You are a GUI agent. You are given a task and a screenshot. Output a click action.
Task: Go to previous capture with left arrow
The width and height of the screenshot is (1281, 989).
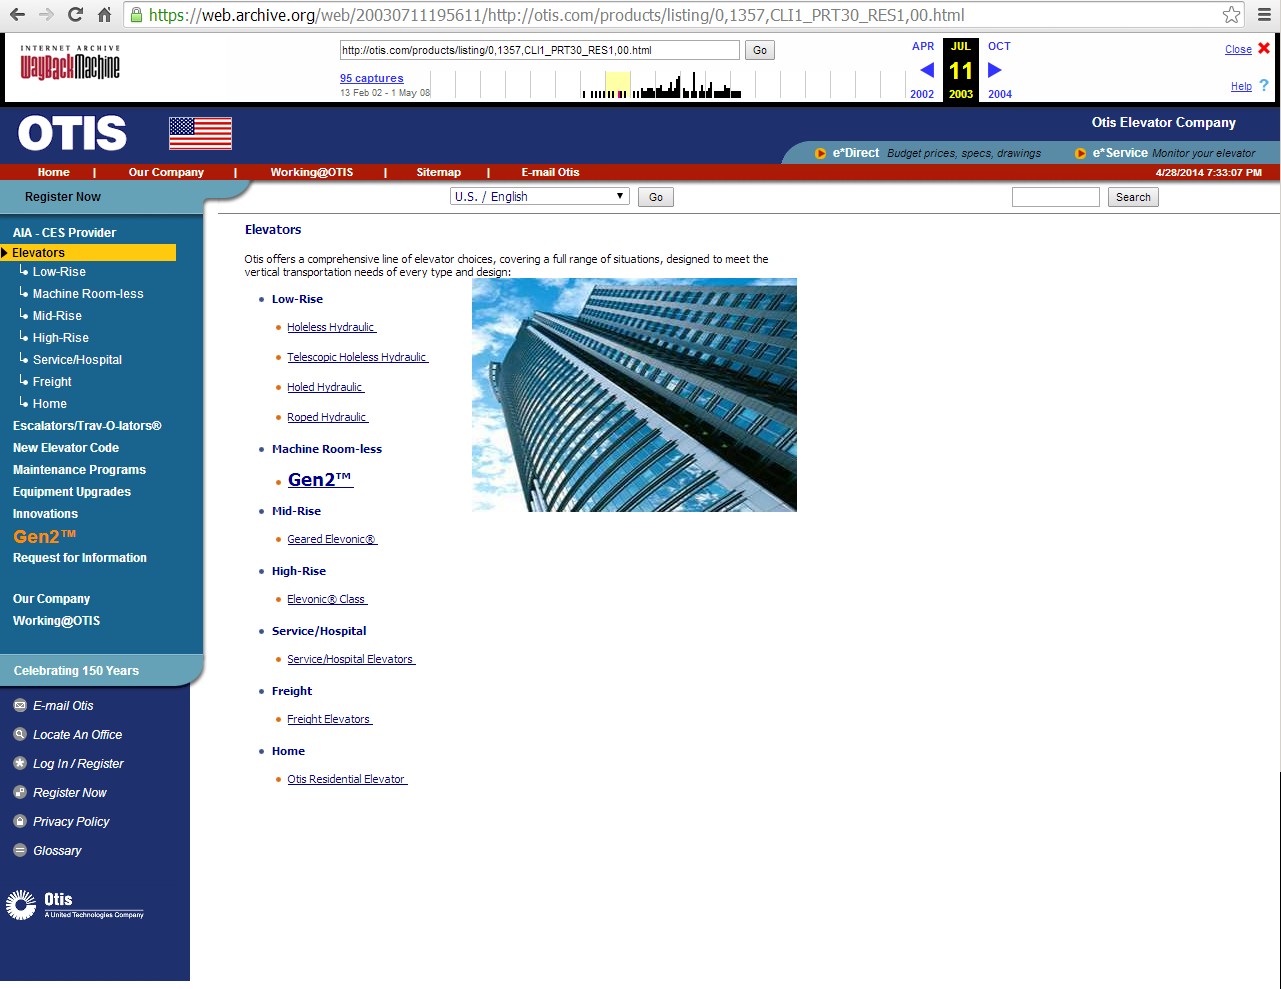point(927,70)
